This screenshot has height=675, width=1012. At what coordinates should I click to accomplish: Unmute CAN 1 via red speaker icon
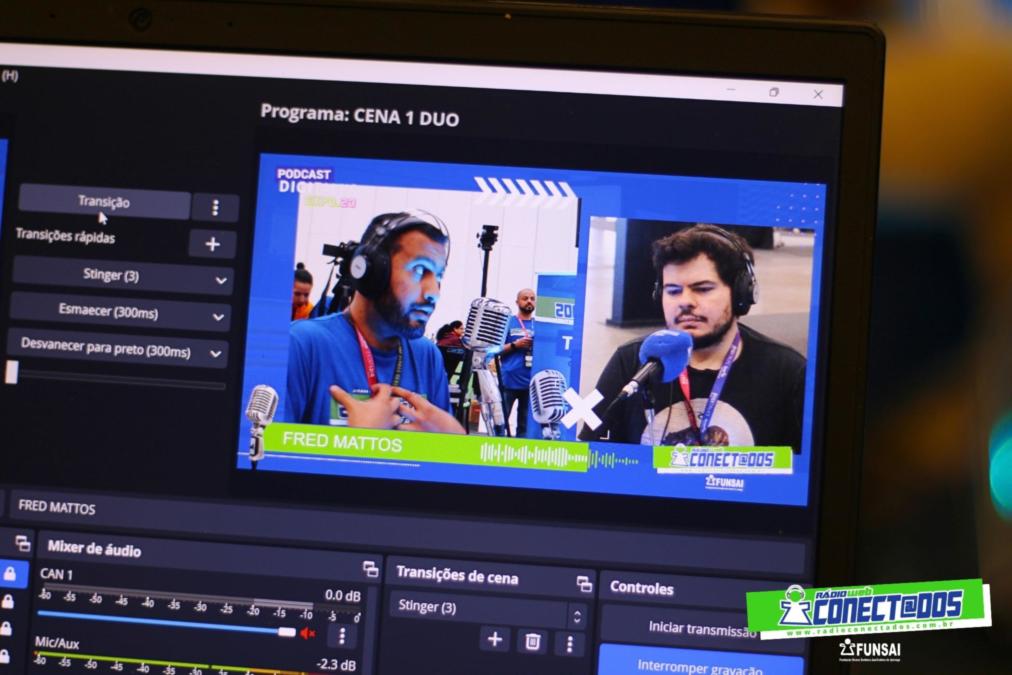pyautogui.click(x=308, y=634)
